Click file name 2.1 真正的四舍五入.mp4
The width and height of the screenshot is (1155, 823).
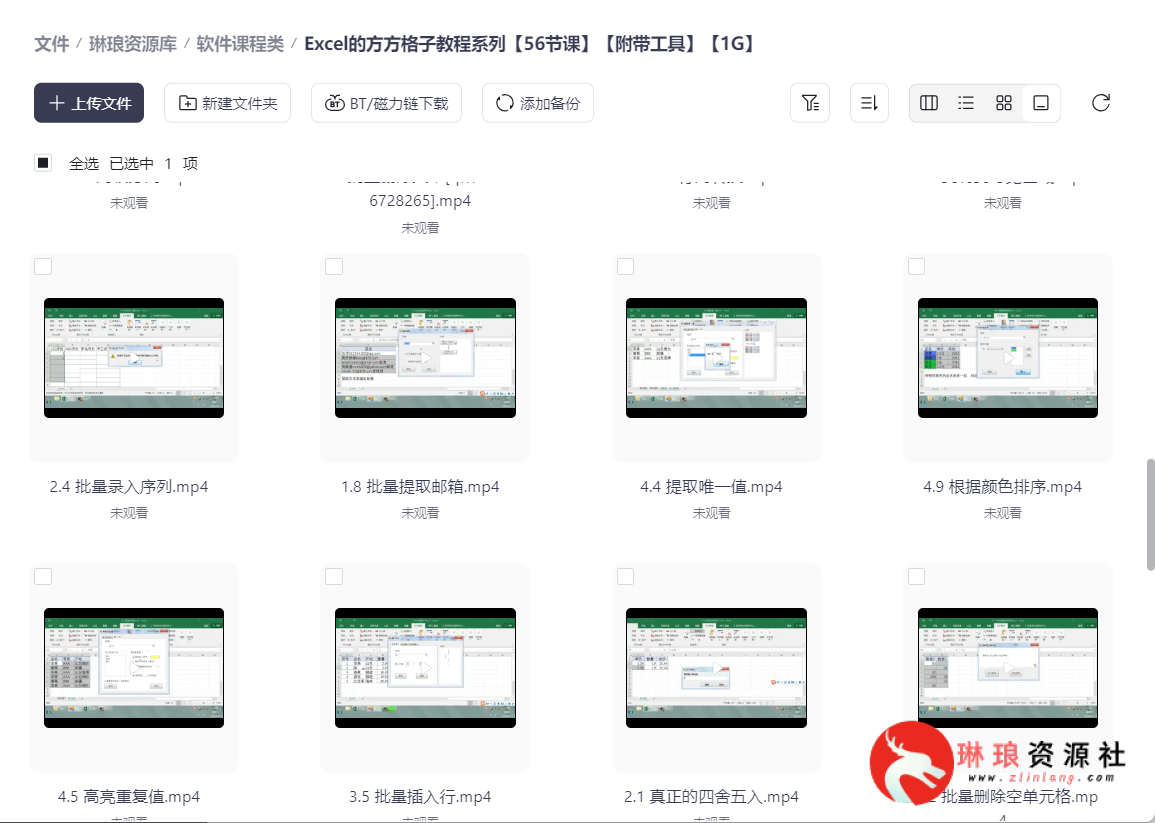point(712,796)
